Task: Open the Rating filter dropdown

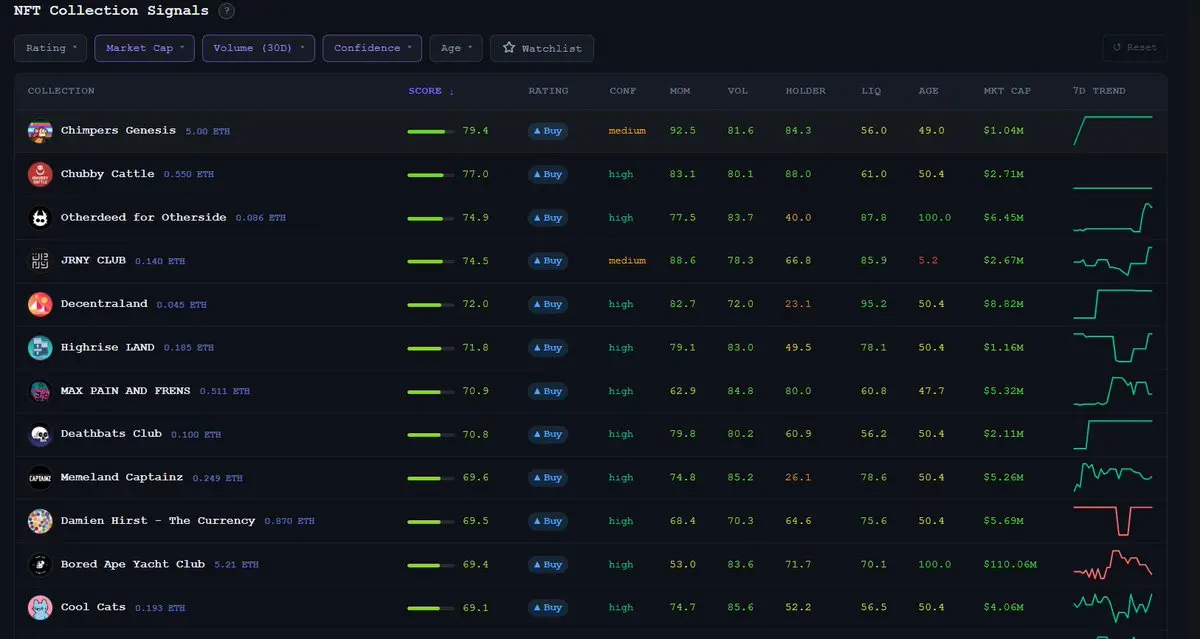Action: [51, 48]
